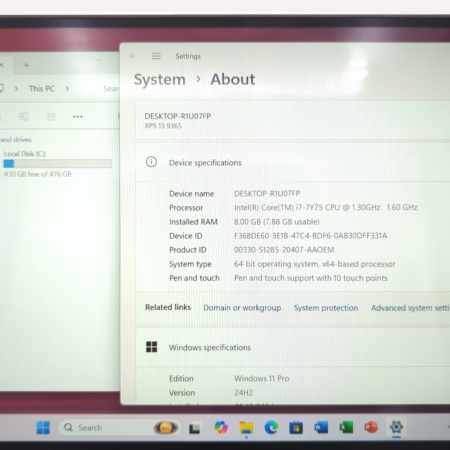Launch Word from the taskbar
This screenshot has width=450, height=450.
click(x=321, y=427)
